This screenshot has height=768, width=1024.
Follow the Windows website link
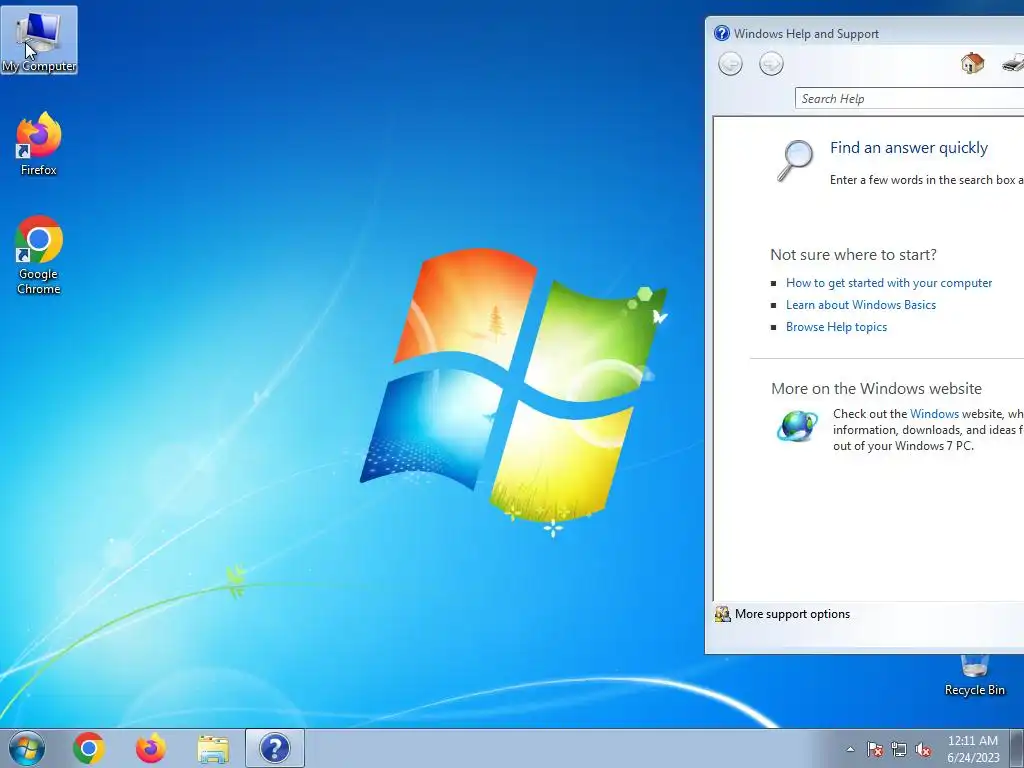coord(934,414)
